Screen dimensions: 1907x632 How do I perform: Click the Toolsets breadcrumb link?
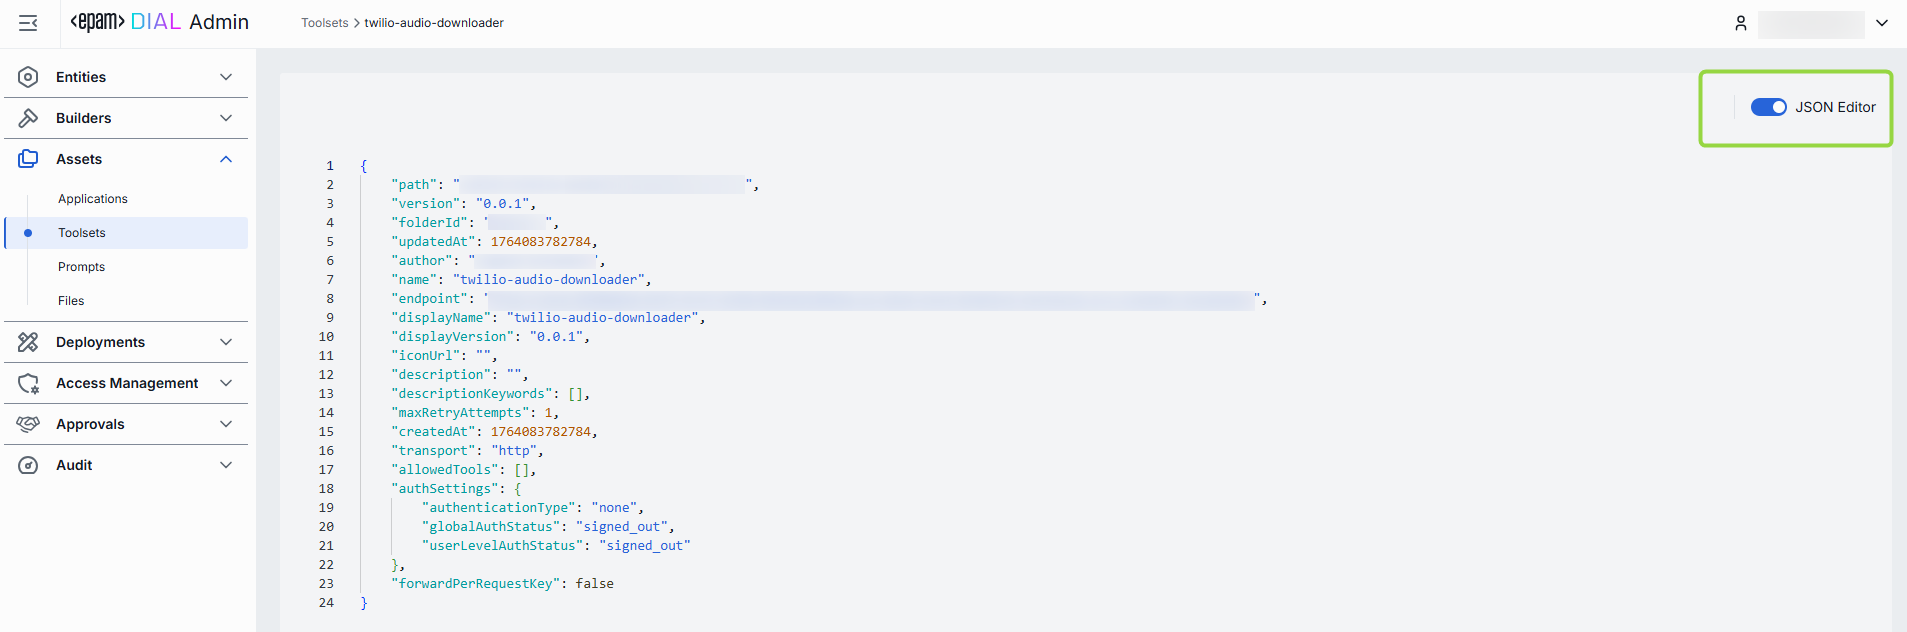point(325,23)
